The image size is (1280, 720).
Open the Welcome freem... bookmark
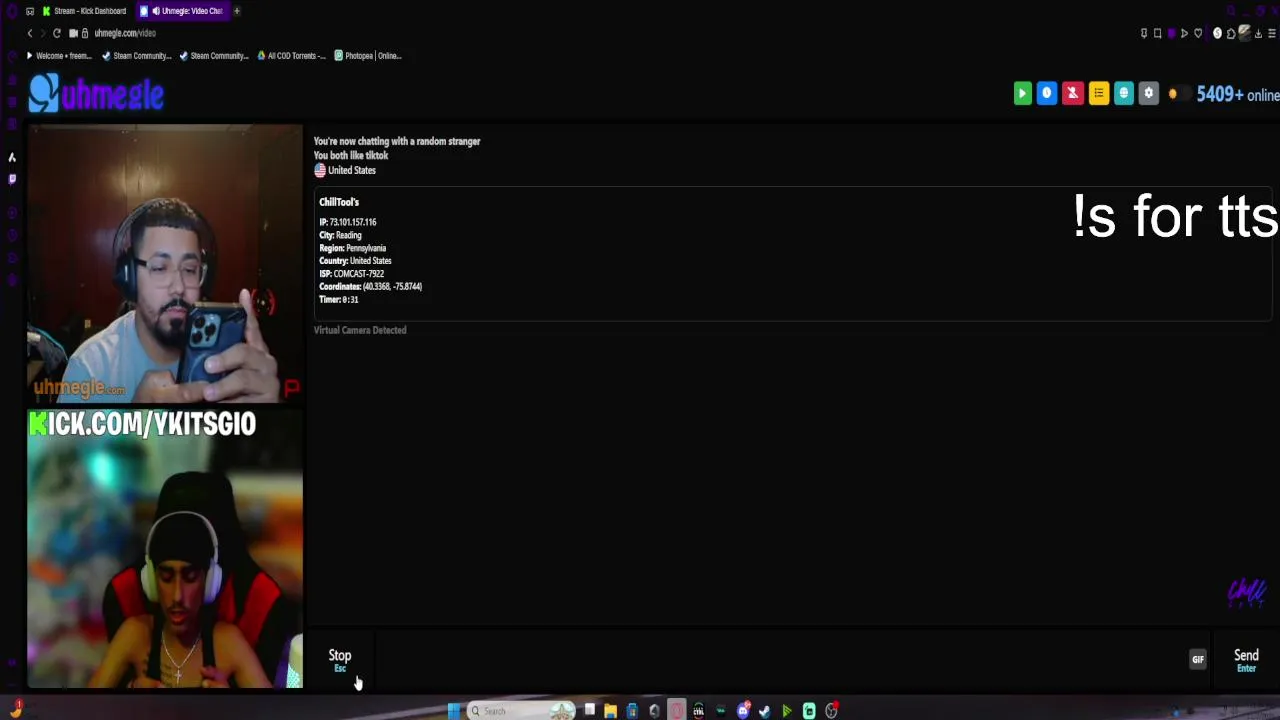click(x=58, y=56)
